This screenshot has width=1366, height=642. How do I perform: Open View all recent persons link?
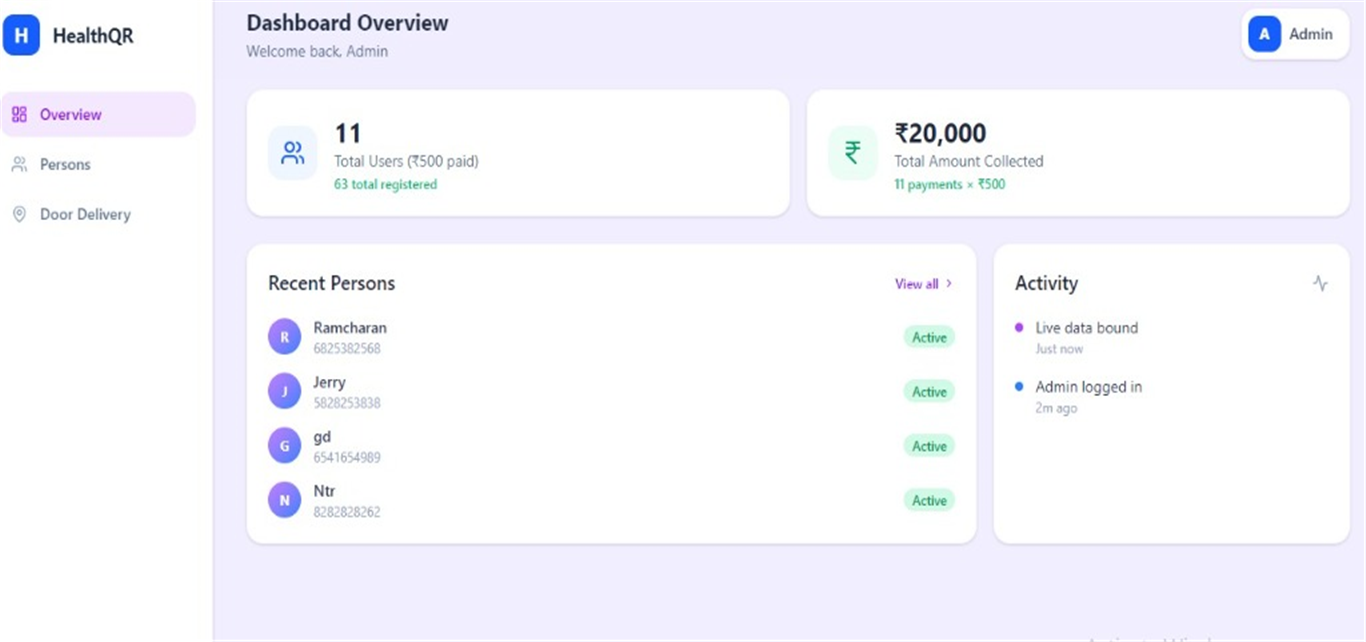coord(917,284)
